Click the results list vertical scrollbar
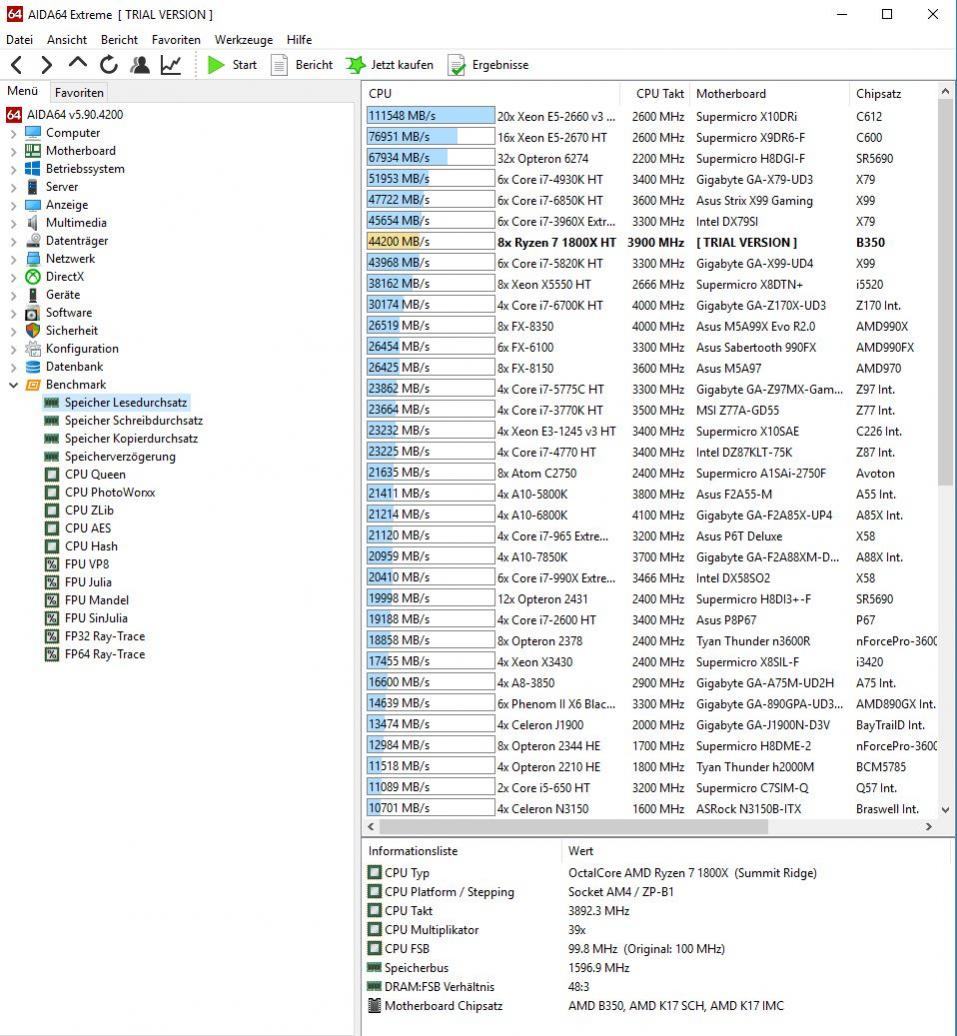Image resolution: width=957 pixels, height=1036 pixels. [x=945, y=291]
